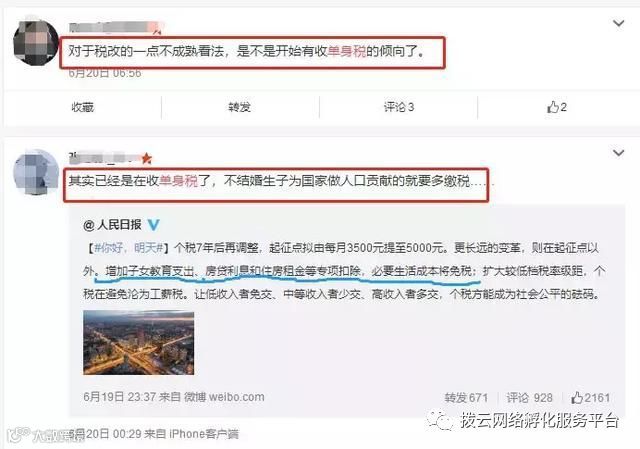Open the city night aerial photo thumbnail
640x449 pixels.
(x=139, y=342)
